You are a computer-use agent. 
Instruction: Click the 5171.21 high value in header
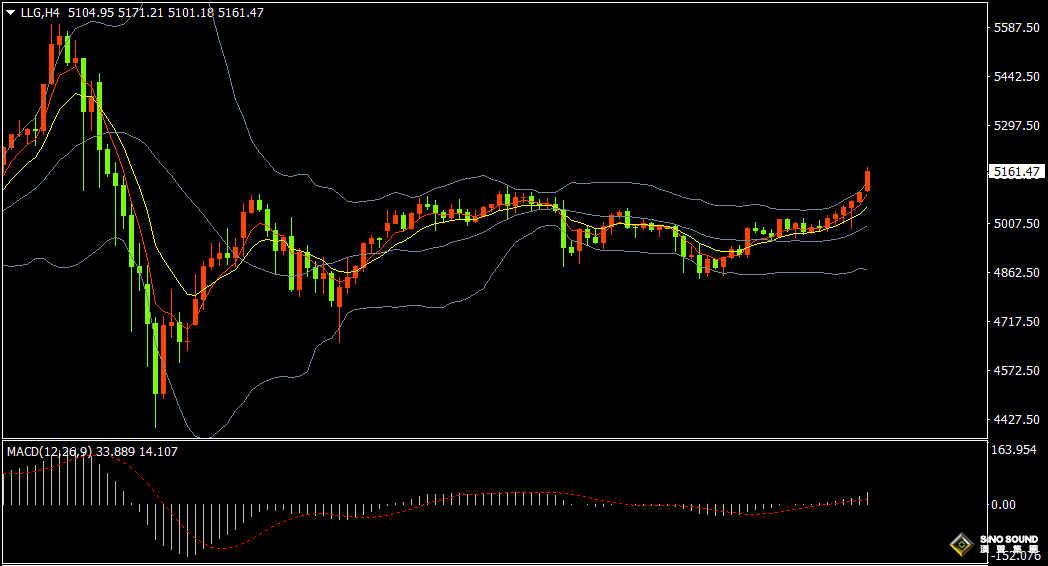[x=139, y=13]
